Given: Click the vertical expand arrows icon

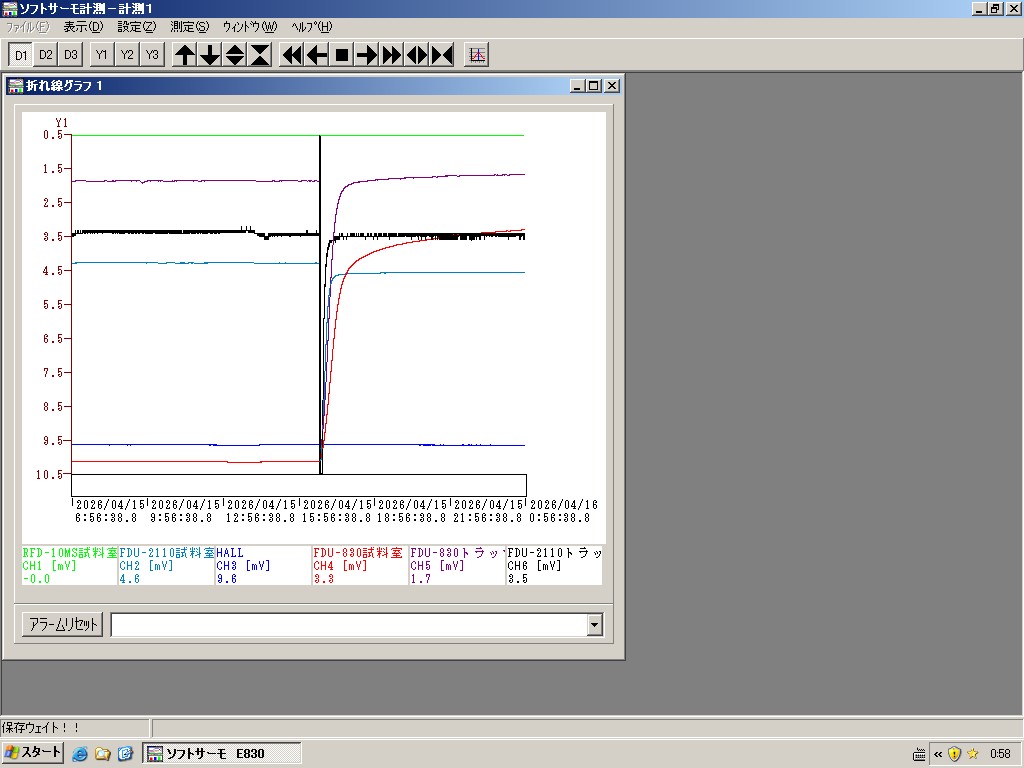Looking at the screenshot, I should coord(235,55).
